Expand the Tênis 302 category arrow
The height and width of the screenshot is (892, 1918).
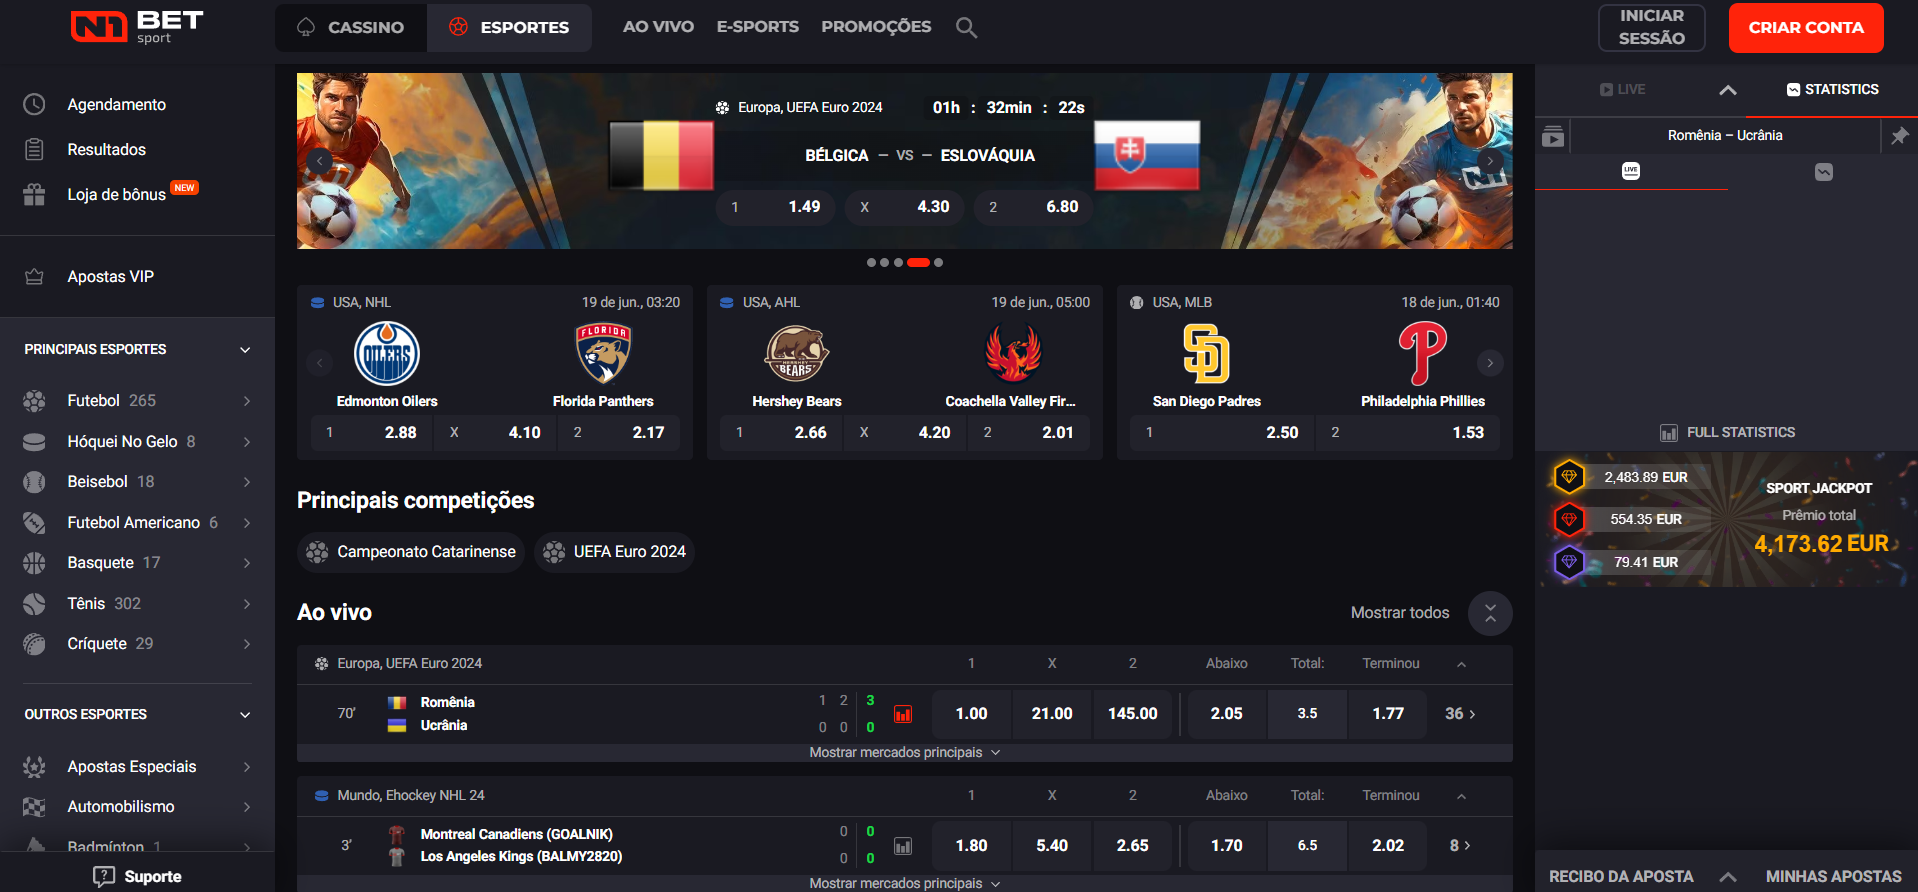point(247,603)
